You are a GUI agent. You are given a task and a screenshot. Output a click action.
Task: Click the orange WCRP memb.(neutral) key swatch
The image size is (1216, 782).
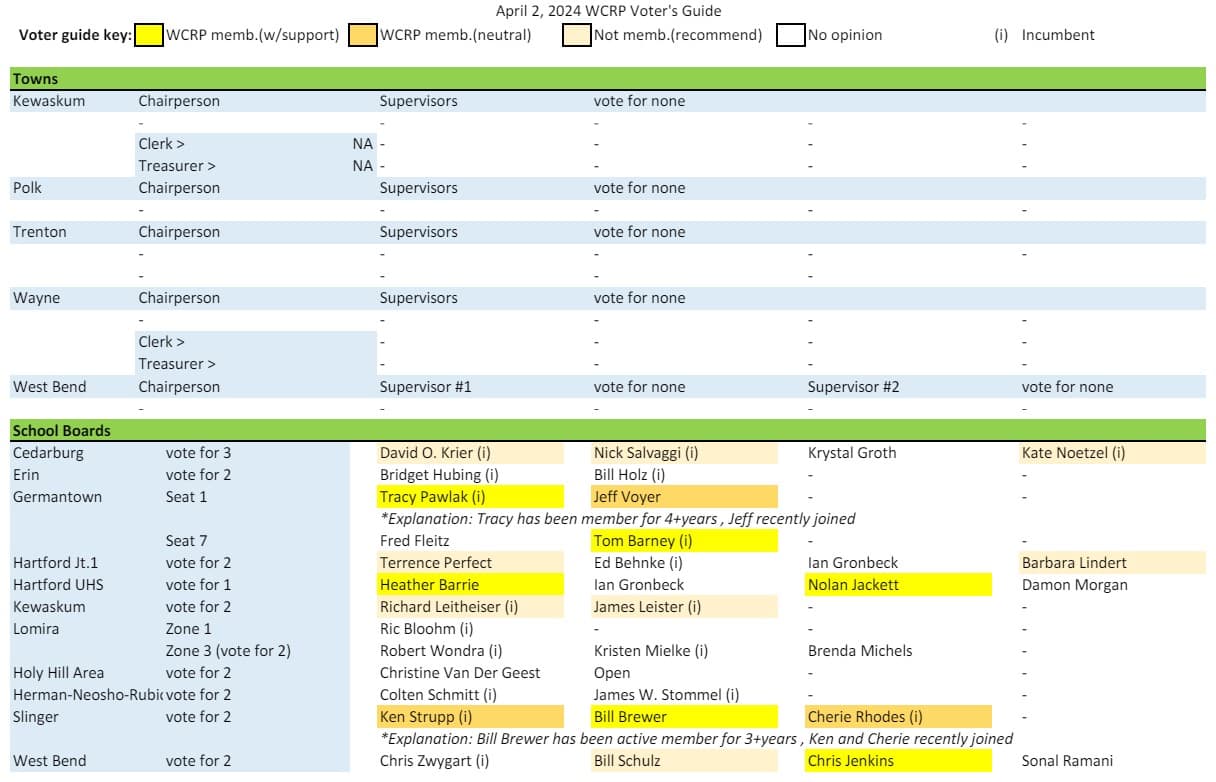[364, 35]
